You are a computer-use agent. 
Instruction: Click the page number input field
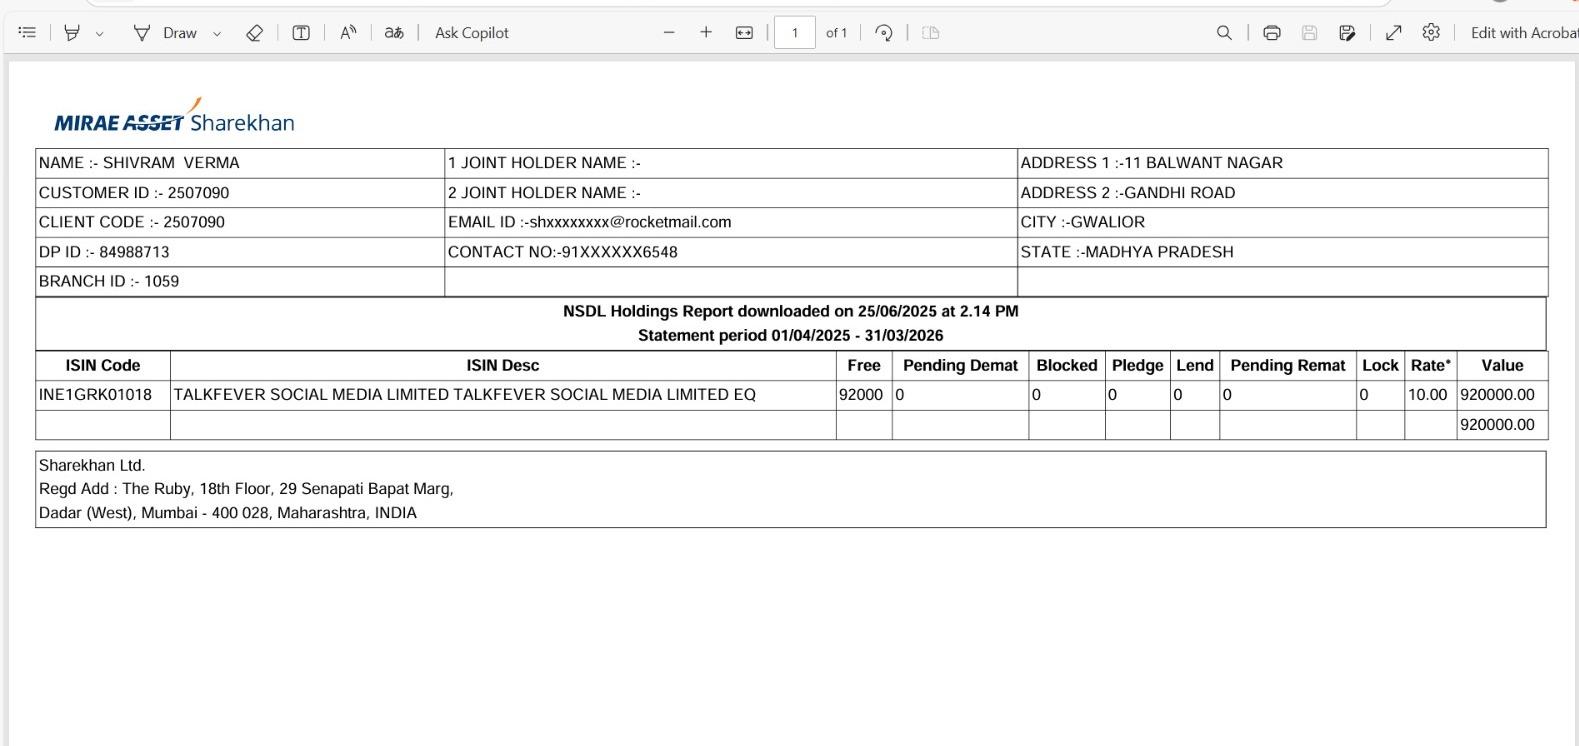[795, 33]
